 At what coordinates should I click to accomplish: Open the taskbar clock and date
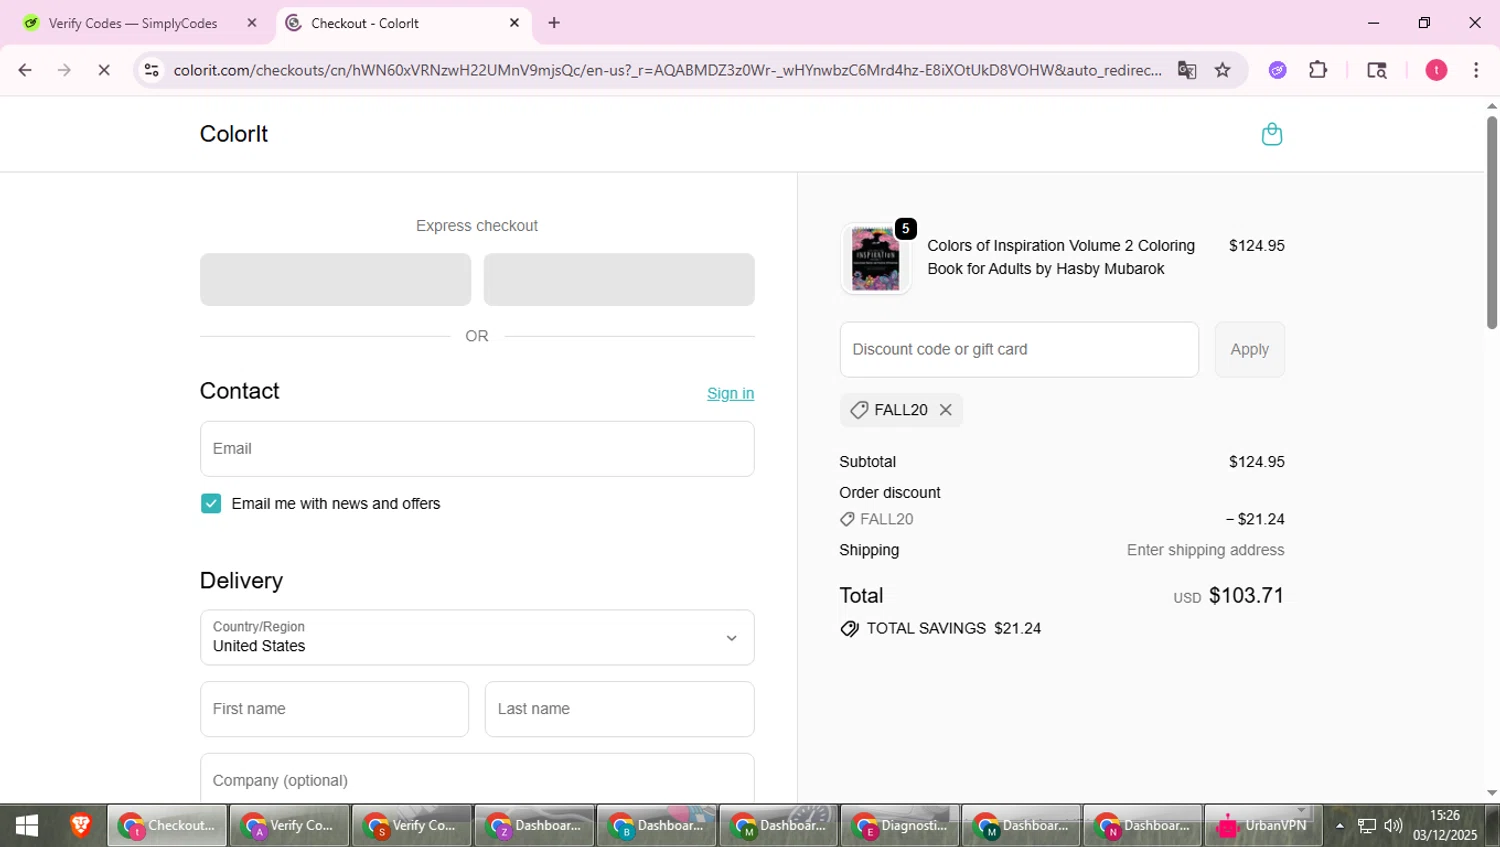(1445, 826)
